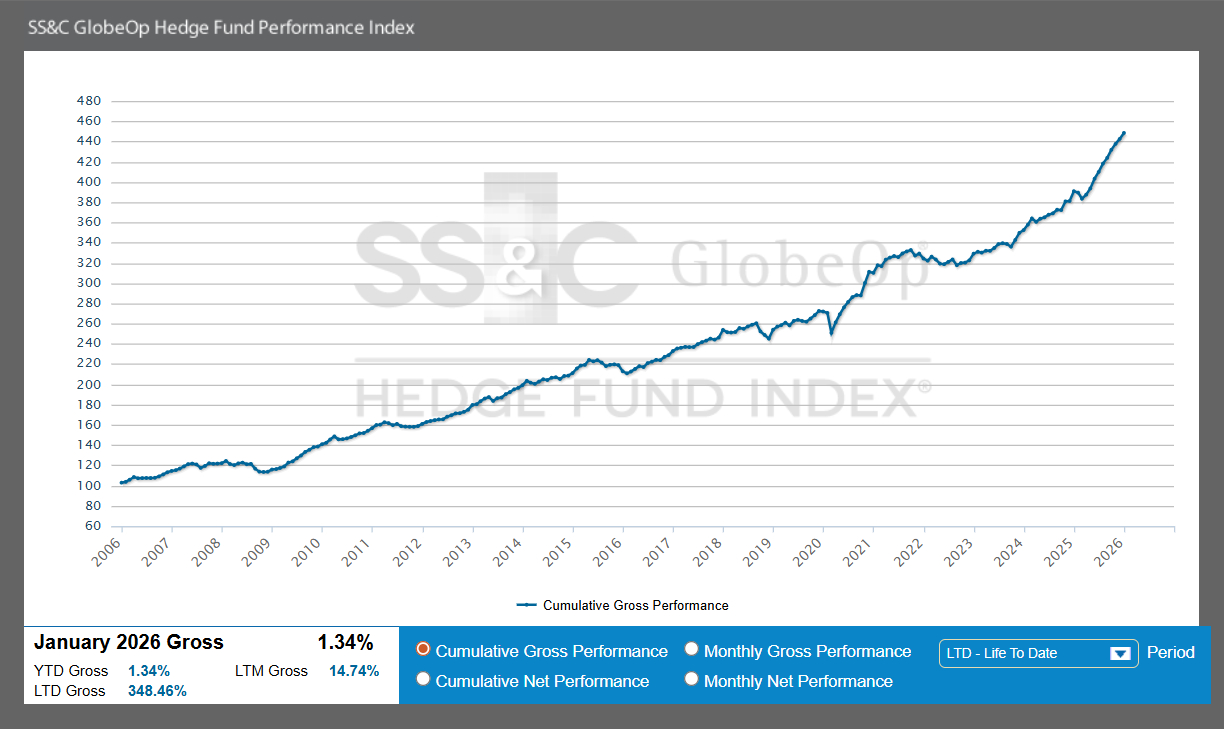1224x729 pixels.
Task: Switch to Cumulative Net Performance
Action: 423,681
